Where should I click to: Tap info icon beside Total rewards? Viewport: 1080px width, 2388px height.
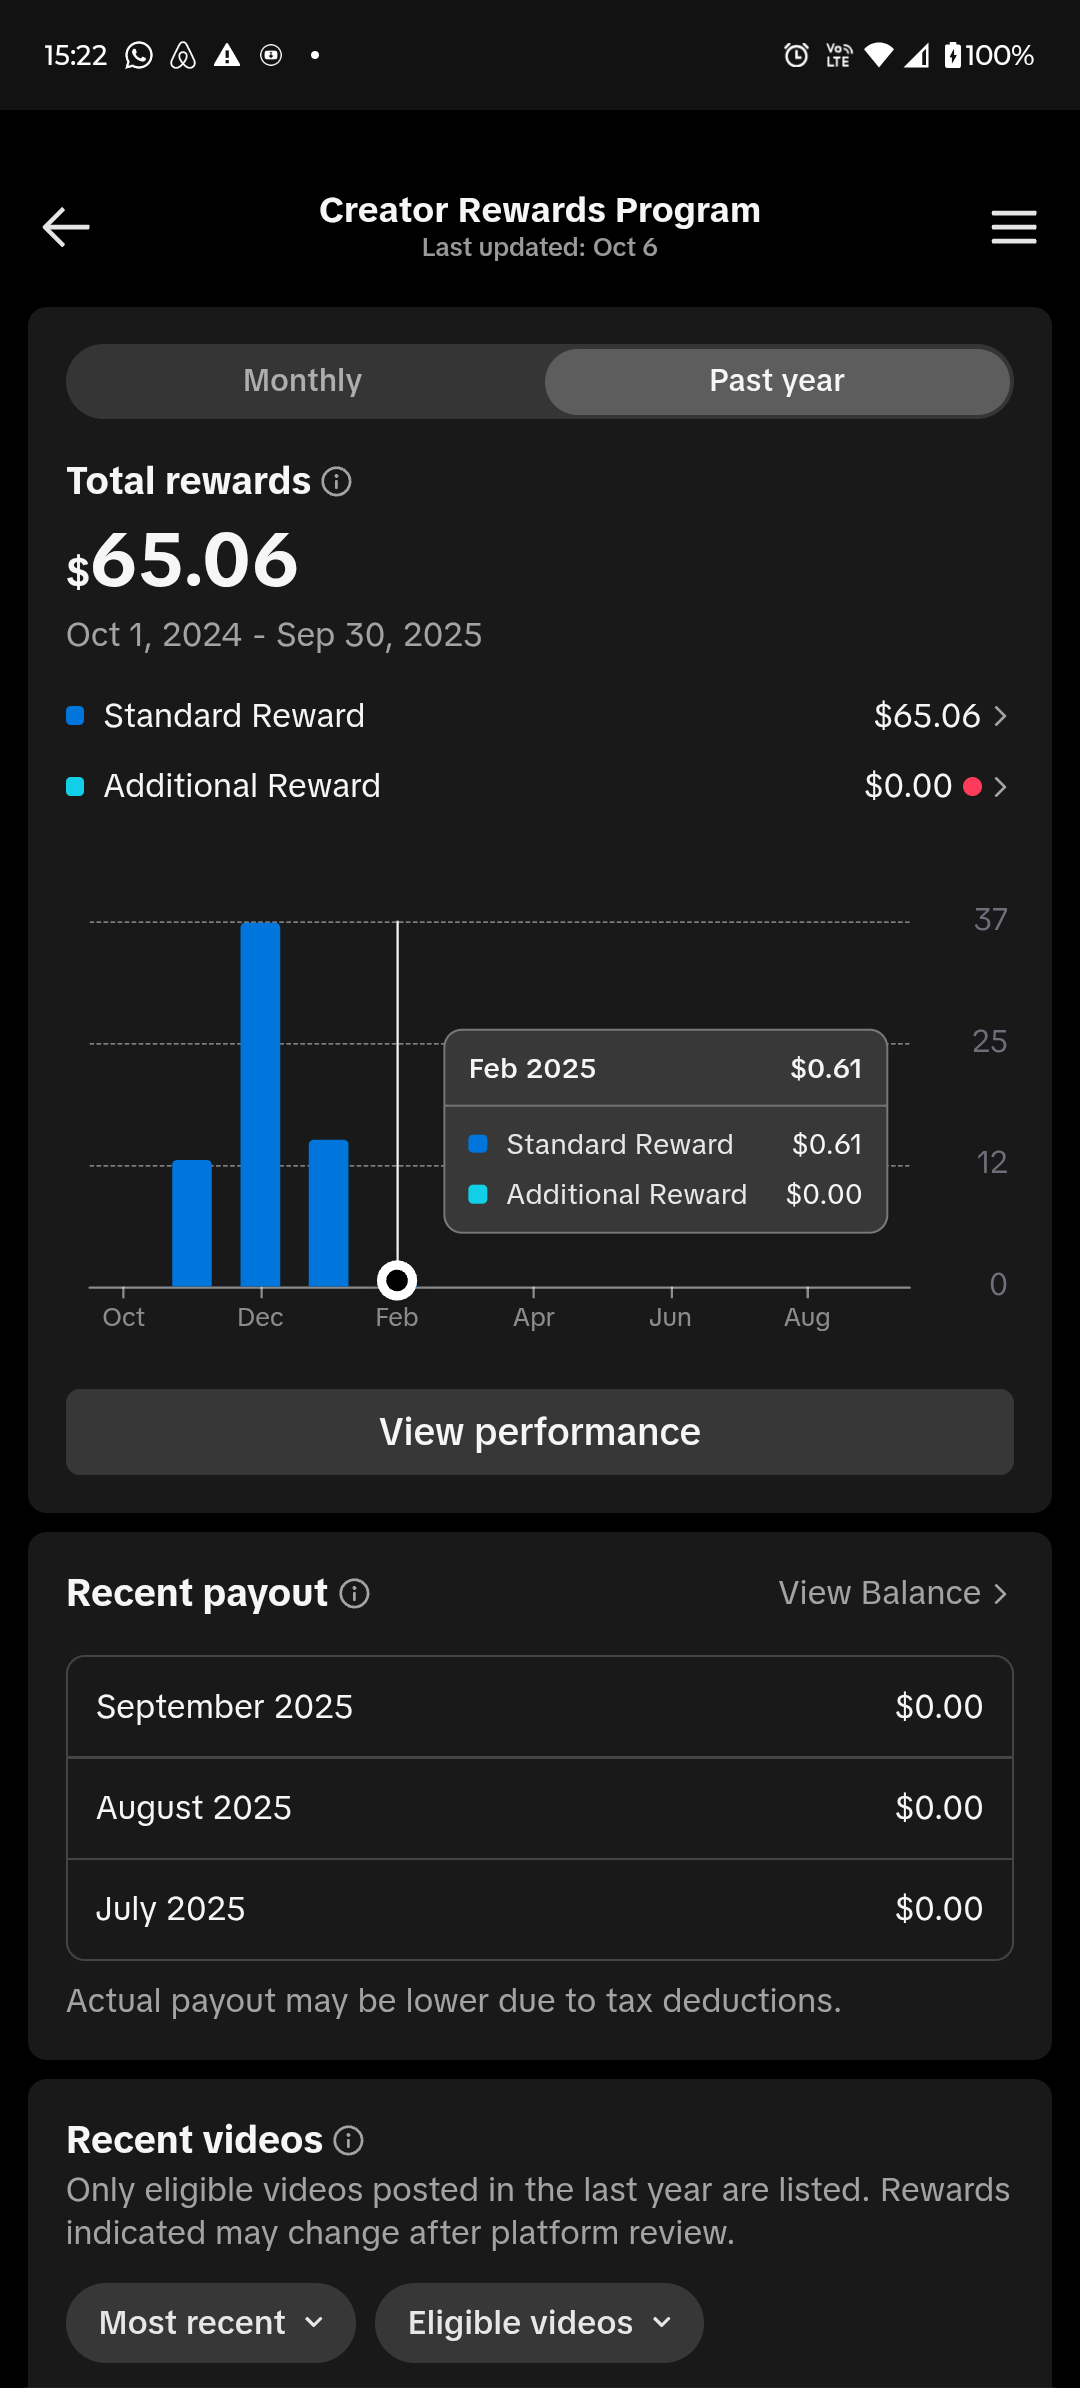click(x=337, y=482)
